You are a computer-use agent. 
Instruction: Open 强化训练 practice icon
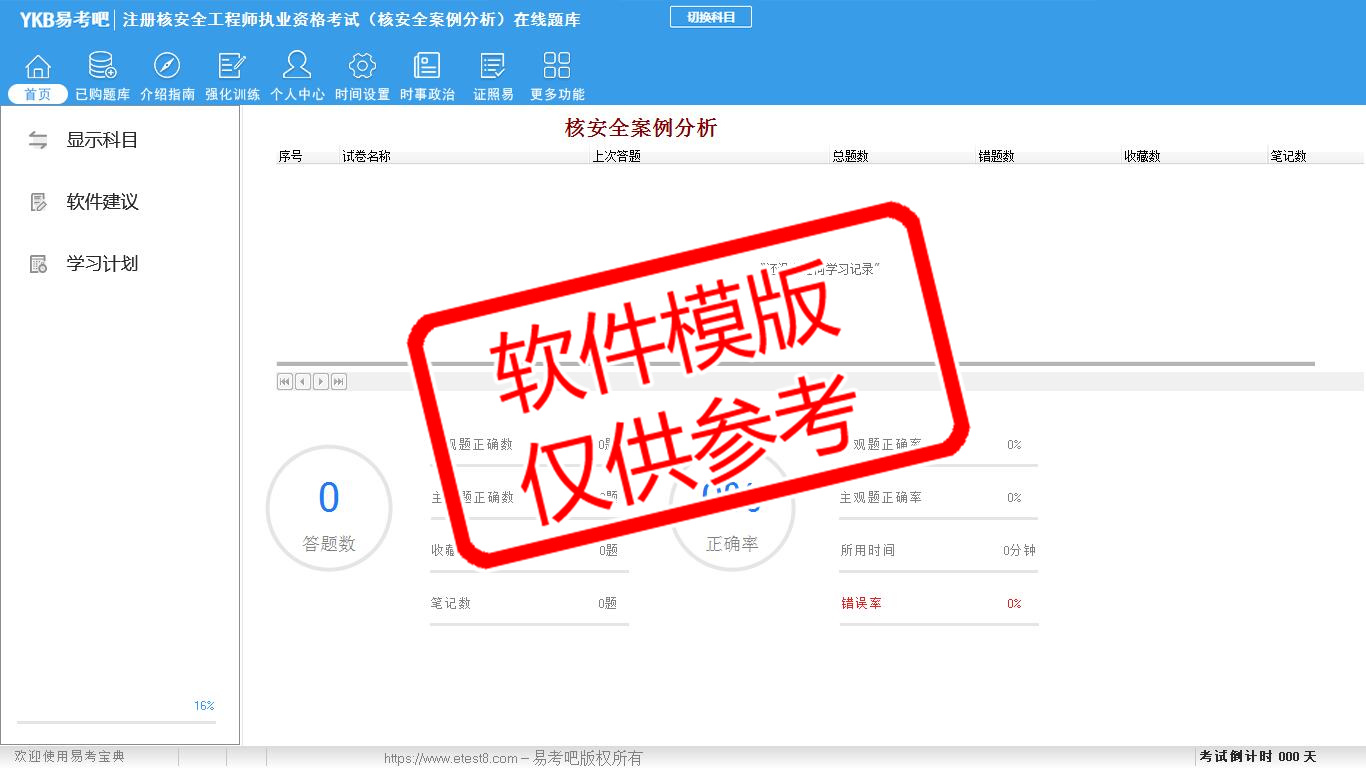point(232,67)
